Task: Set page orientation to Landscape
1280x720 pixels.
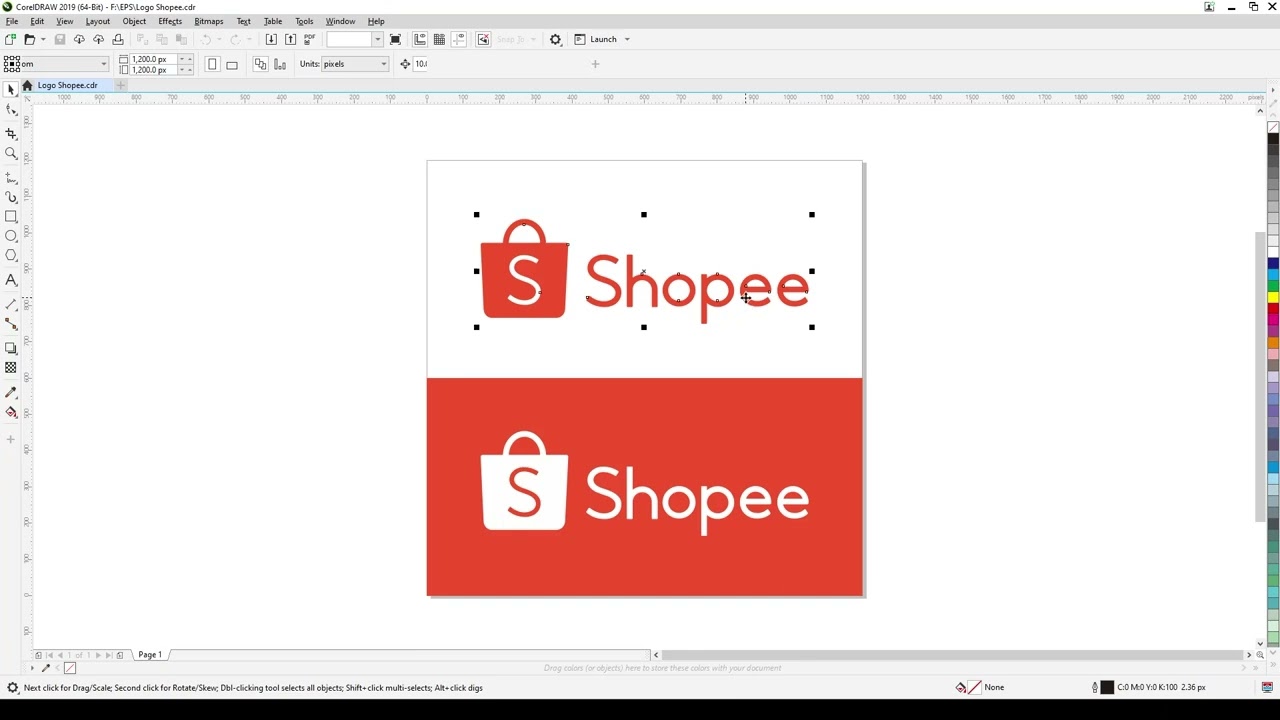Action: (x=232, y=64)
